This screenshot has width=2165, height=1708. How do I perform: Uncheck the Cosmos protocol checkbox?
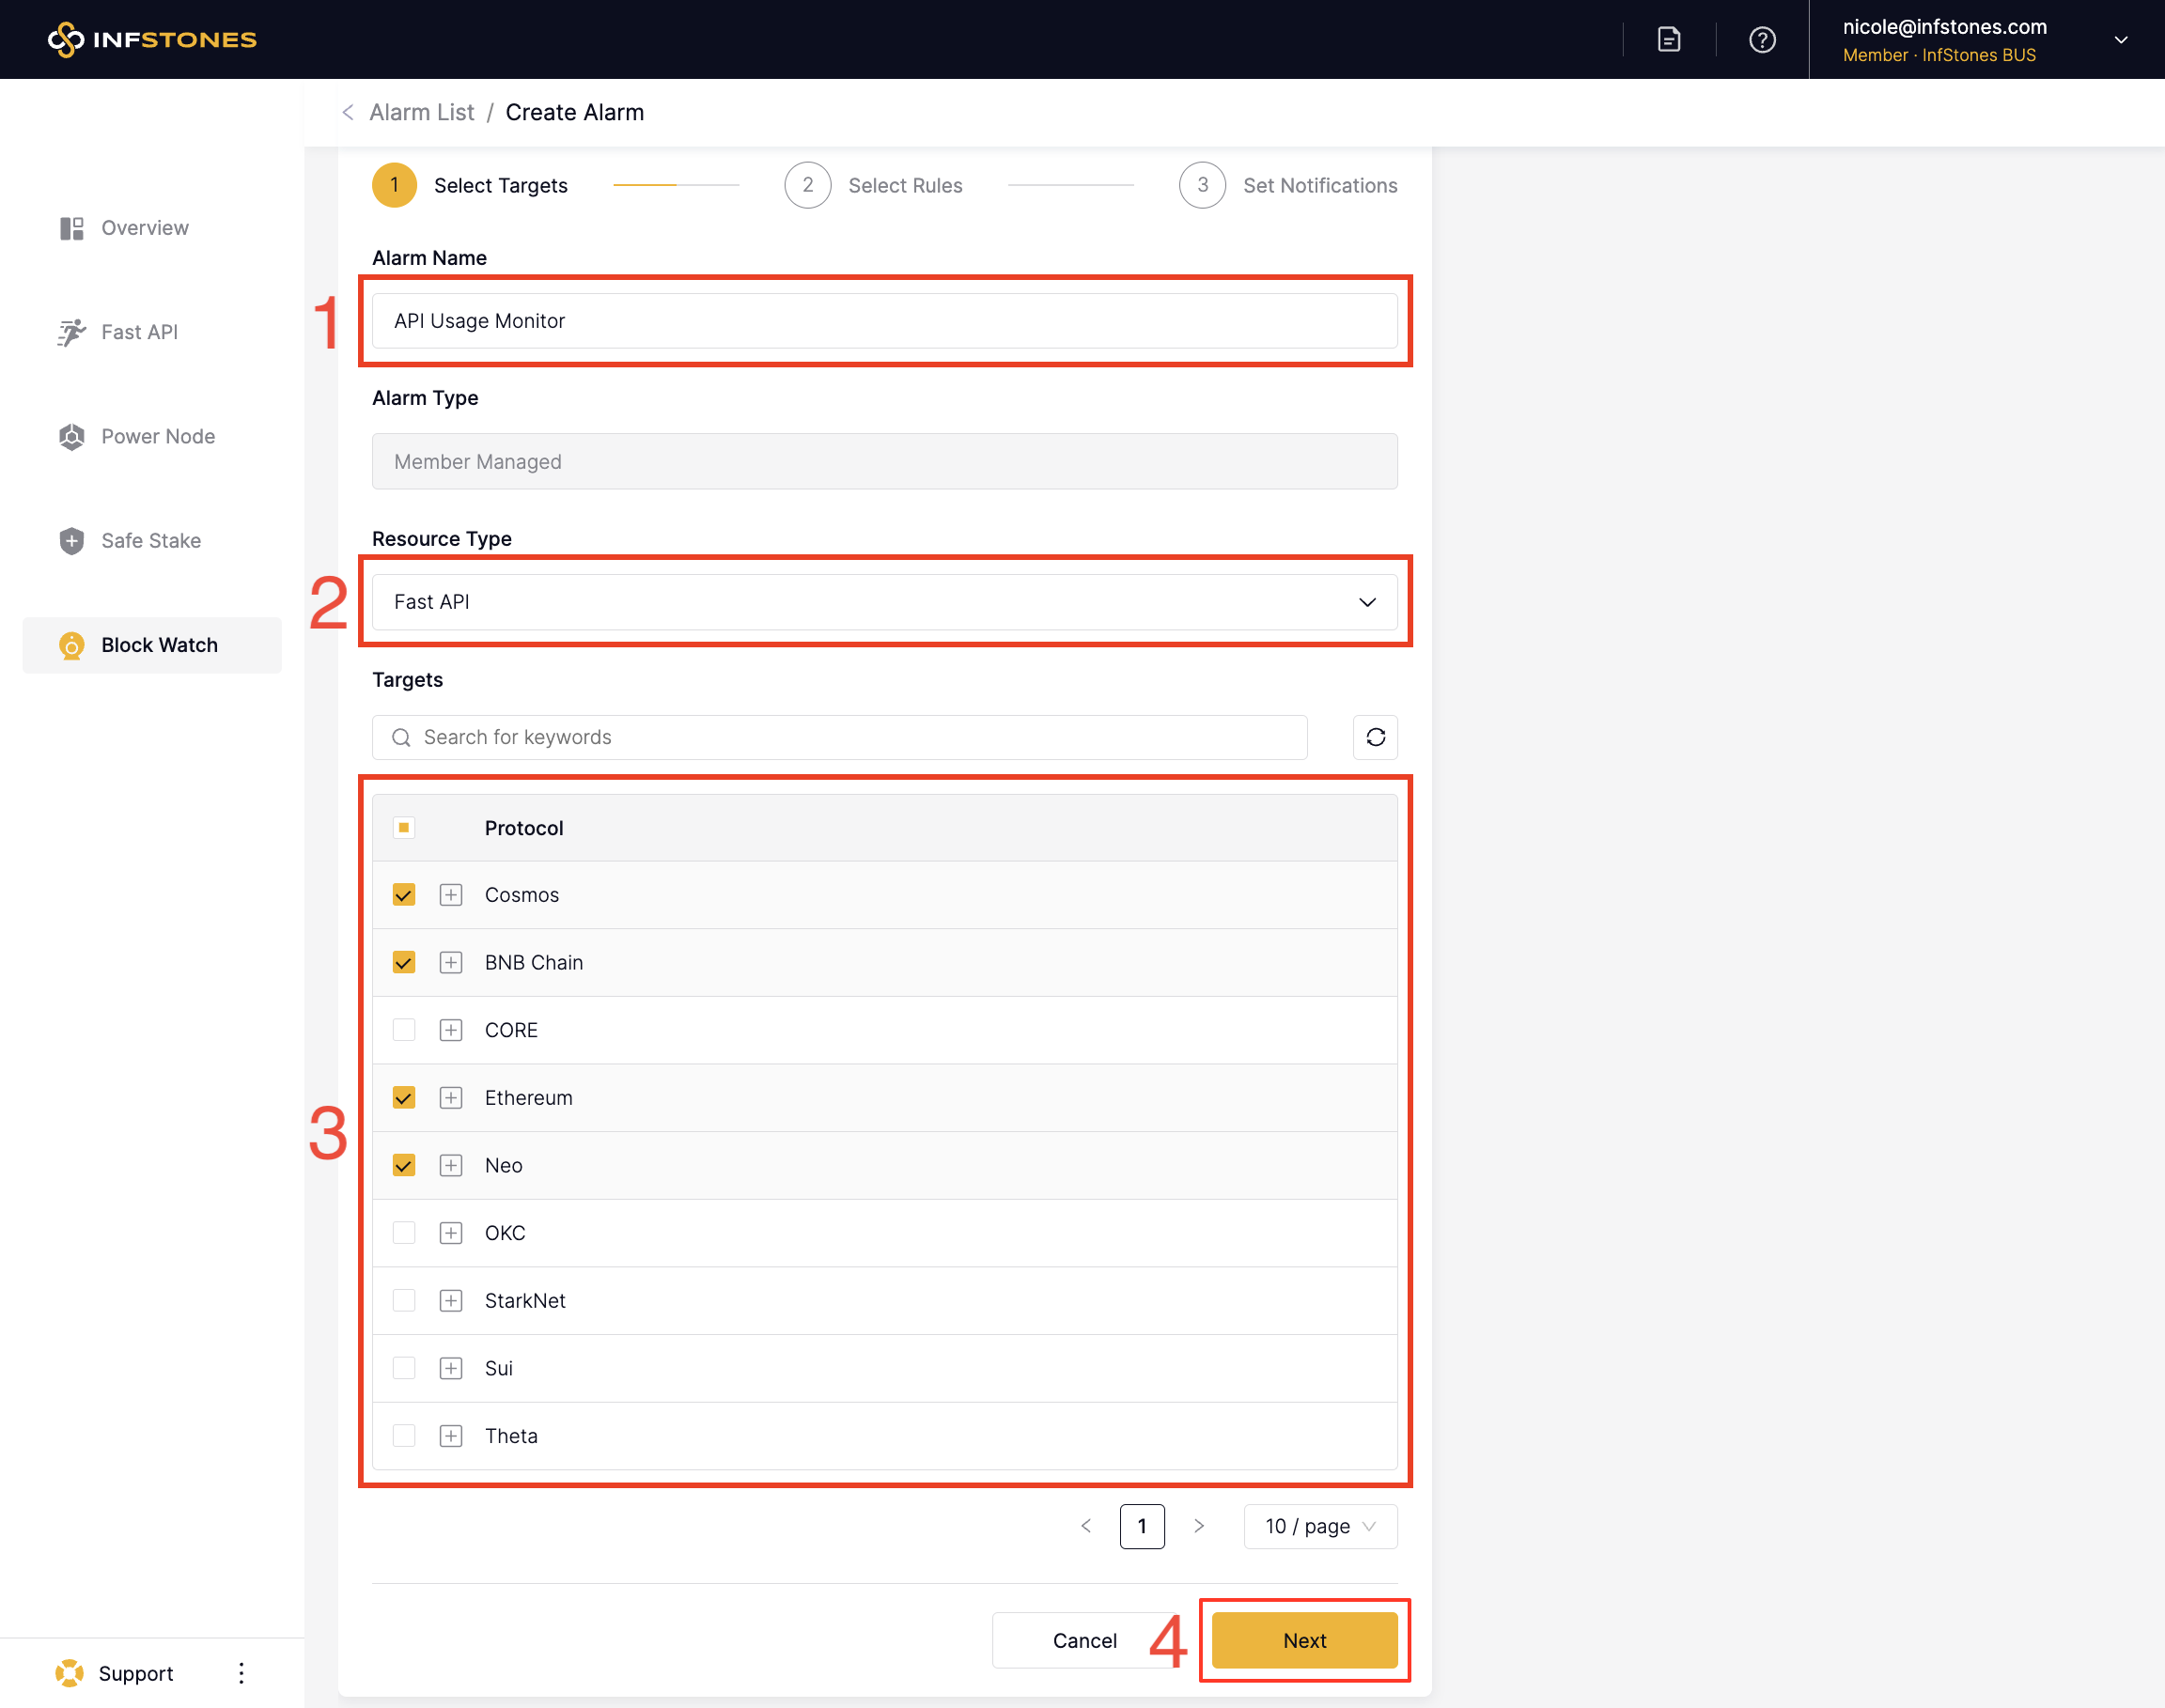(x=404, y=895)
